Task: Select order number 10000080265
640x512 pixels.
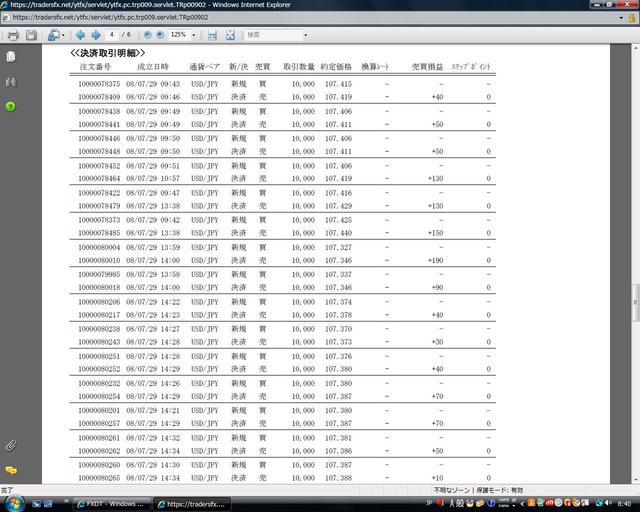Action: pos(99,478)
